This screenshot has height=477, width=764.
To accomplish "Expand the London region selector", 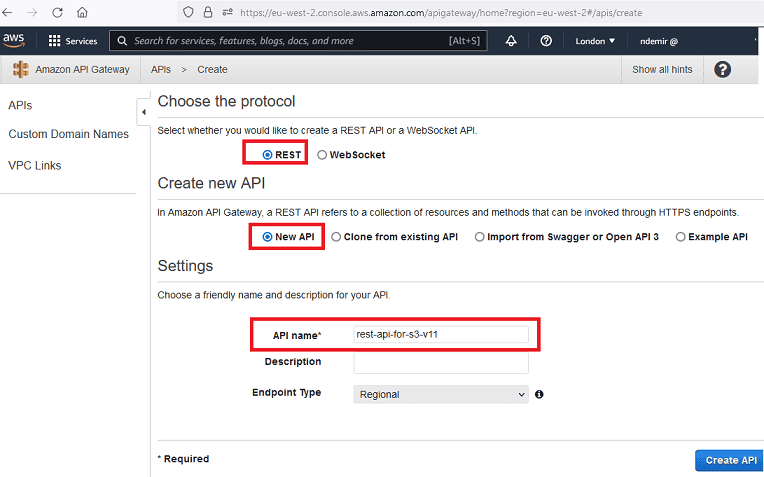I will click(x=597, y=41).
